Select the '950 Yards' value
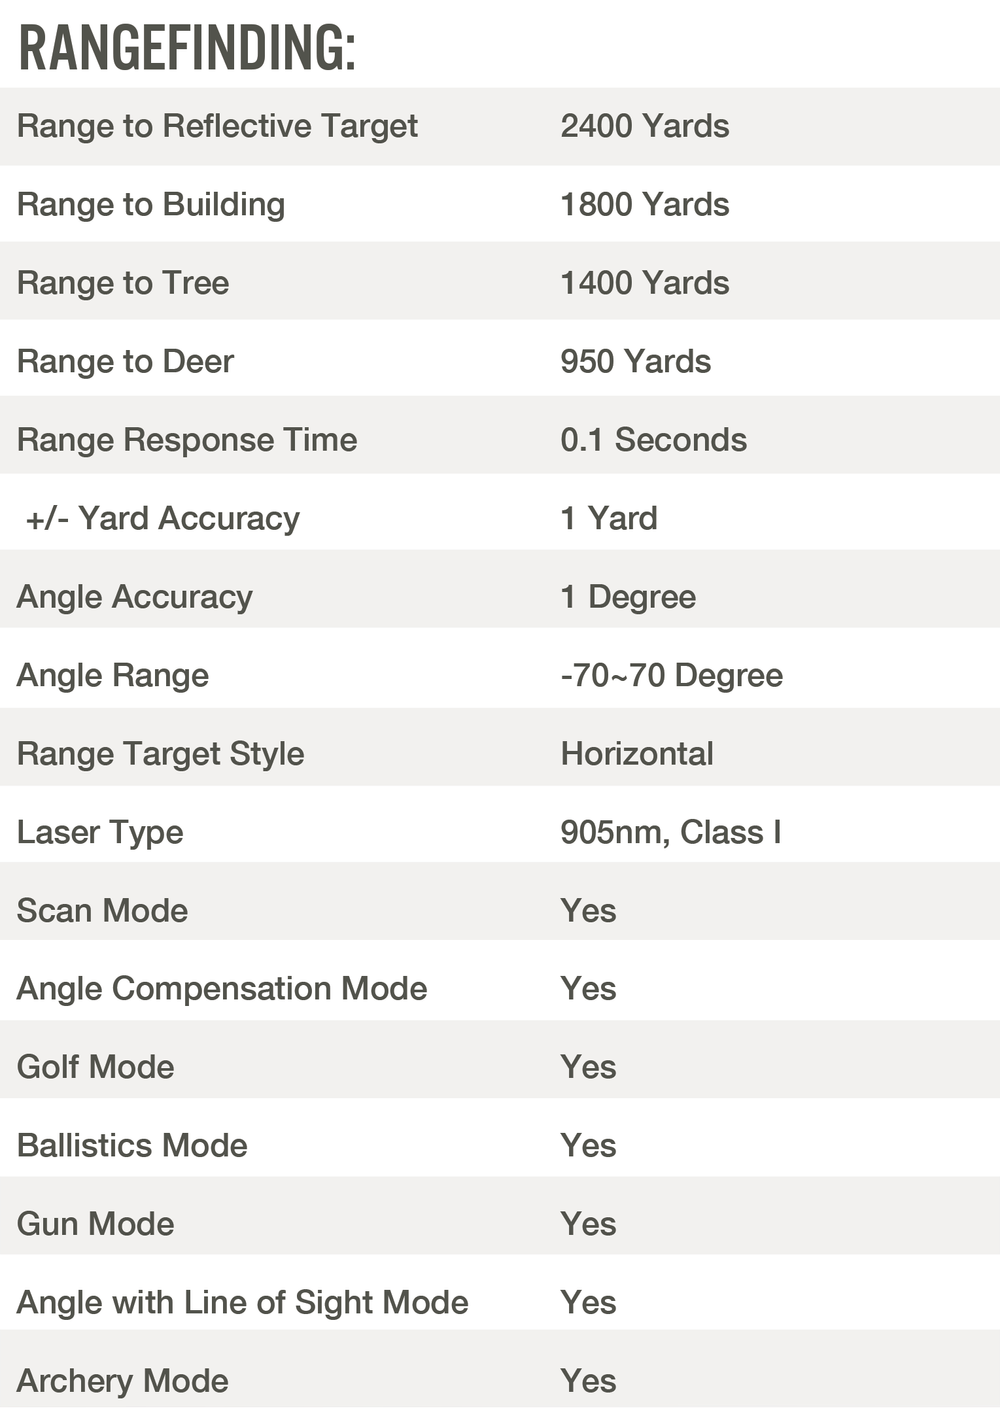Viewport: 1000px width, 1409px height. 635,361
